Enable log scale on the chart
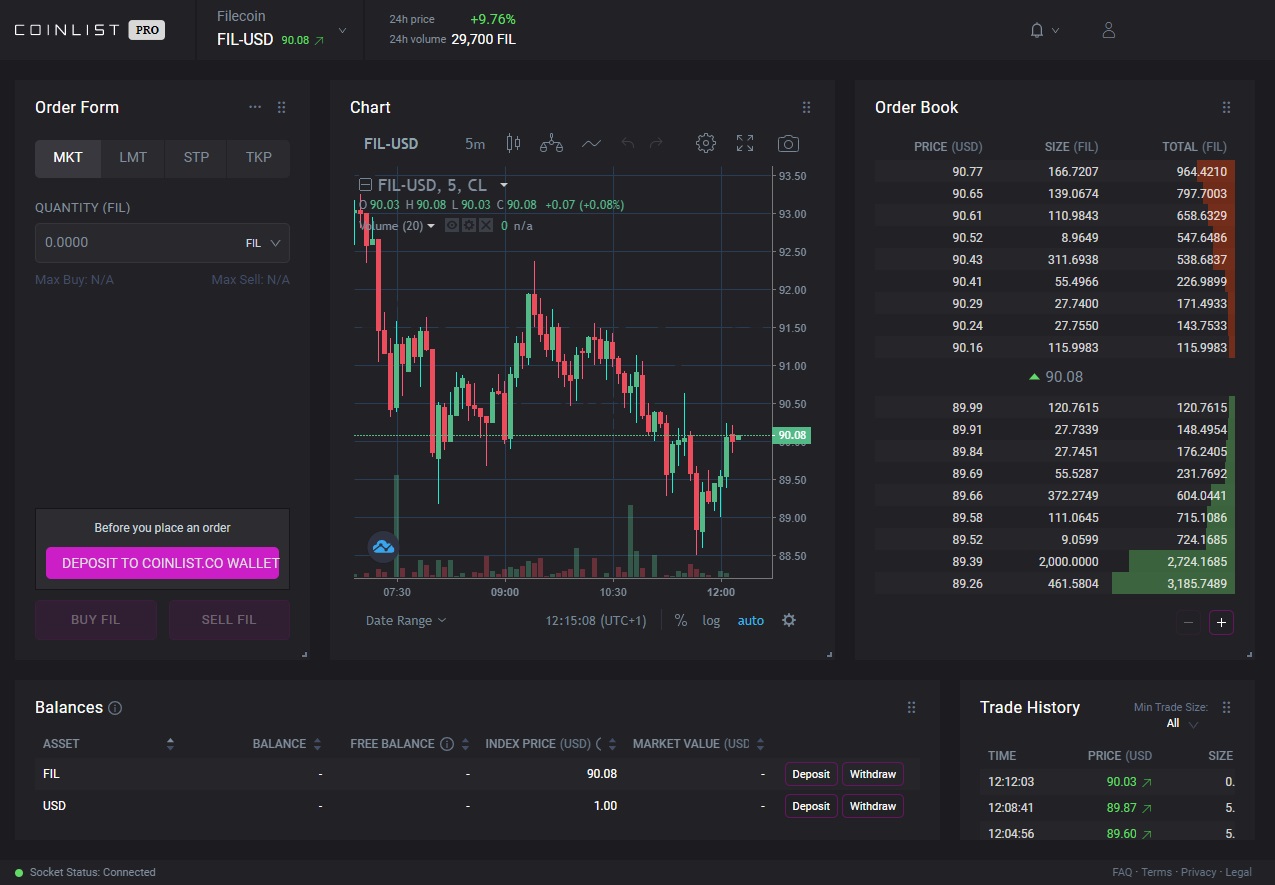This screenshot has height=885, width=1275. 711,620
